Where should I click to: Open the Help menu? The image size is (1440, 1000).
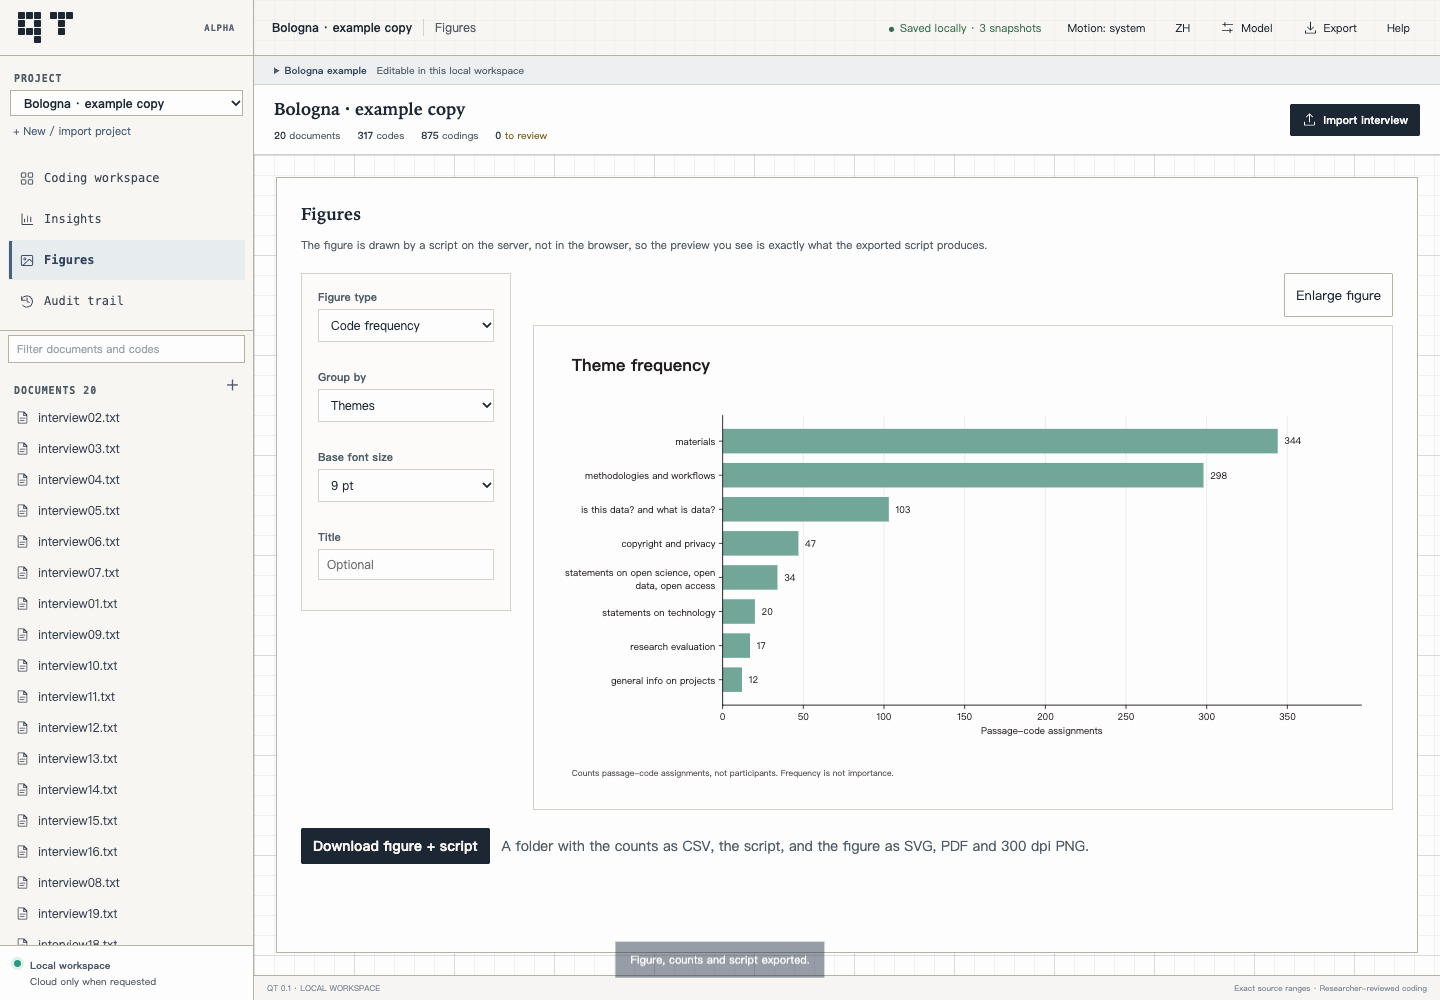coord(1398,28)
